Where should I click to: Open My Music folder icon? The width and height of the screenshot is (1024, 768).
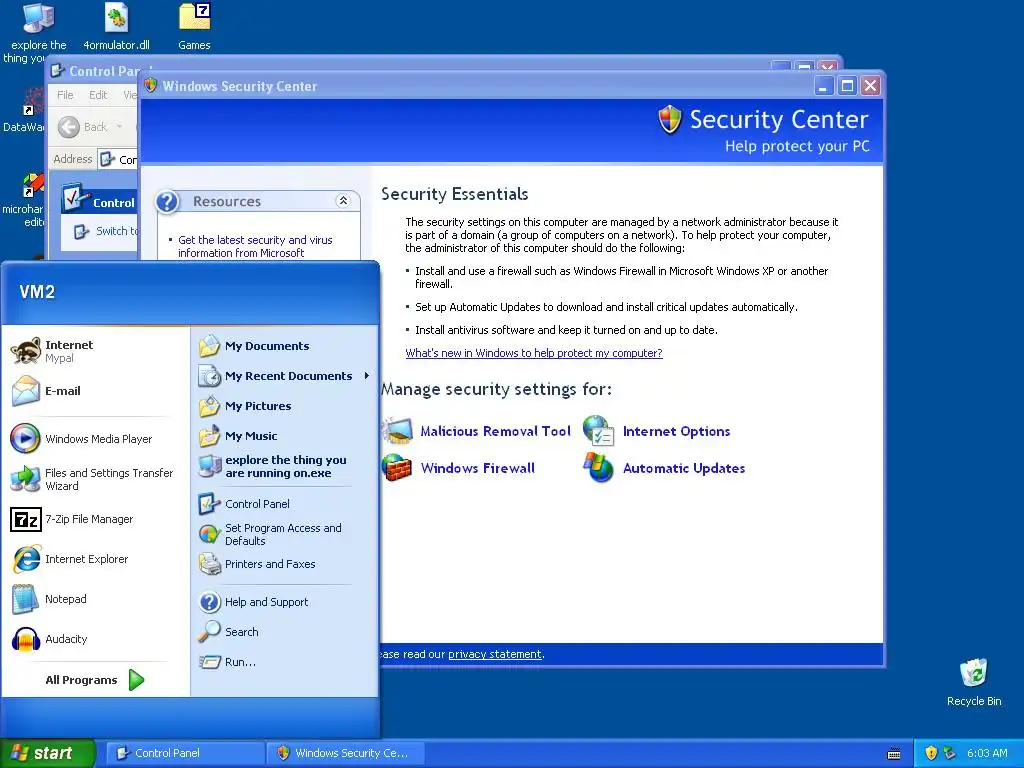pos(210,436)
